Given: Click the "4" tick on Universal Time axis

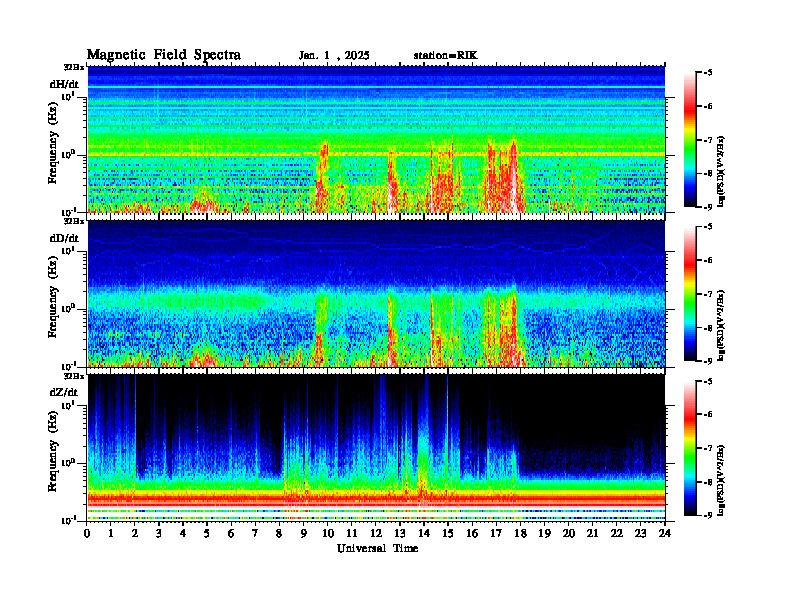Looking at the screenshot, I should [183, 533].
